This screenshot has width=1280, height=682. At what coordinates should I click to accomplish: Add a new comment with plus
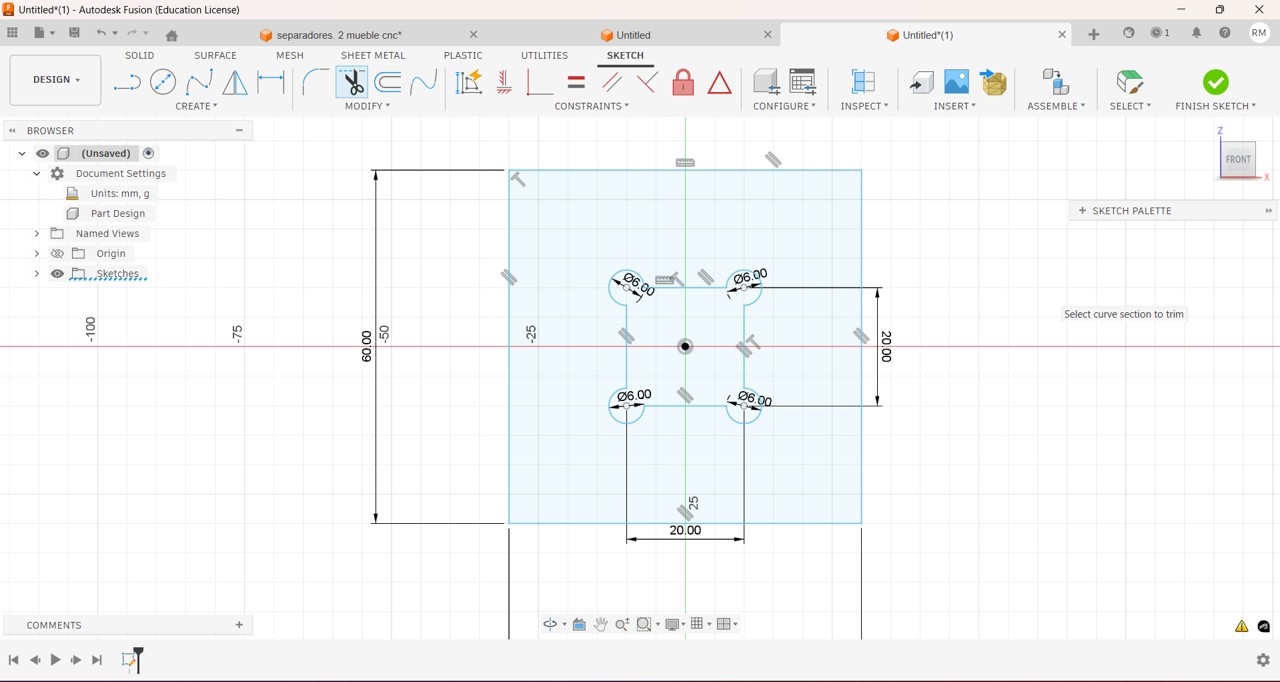point(239,625)
